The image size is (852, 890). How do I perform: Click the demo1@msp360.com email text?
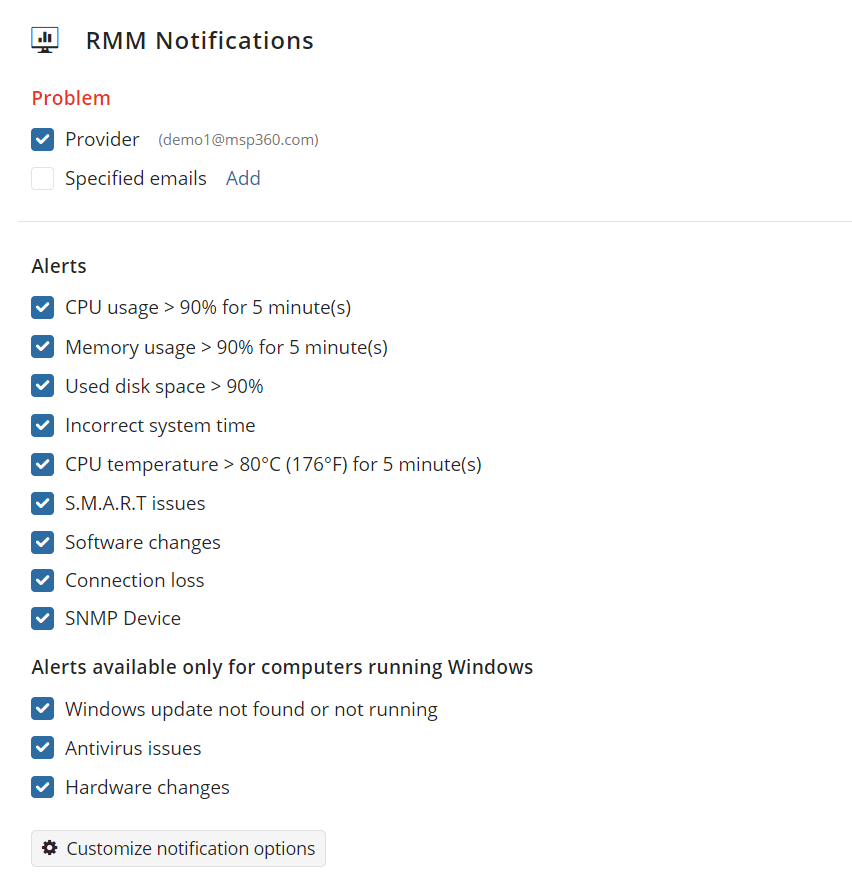(238, 140)
